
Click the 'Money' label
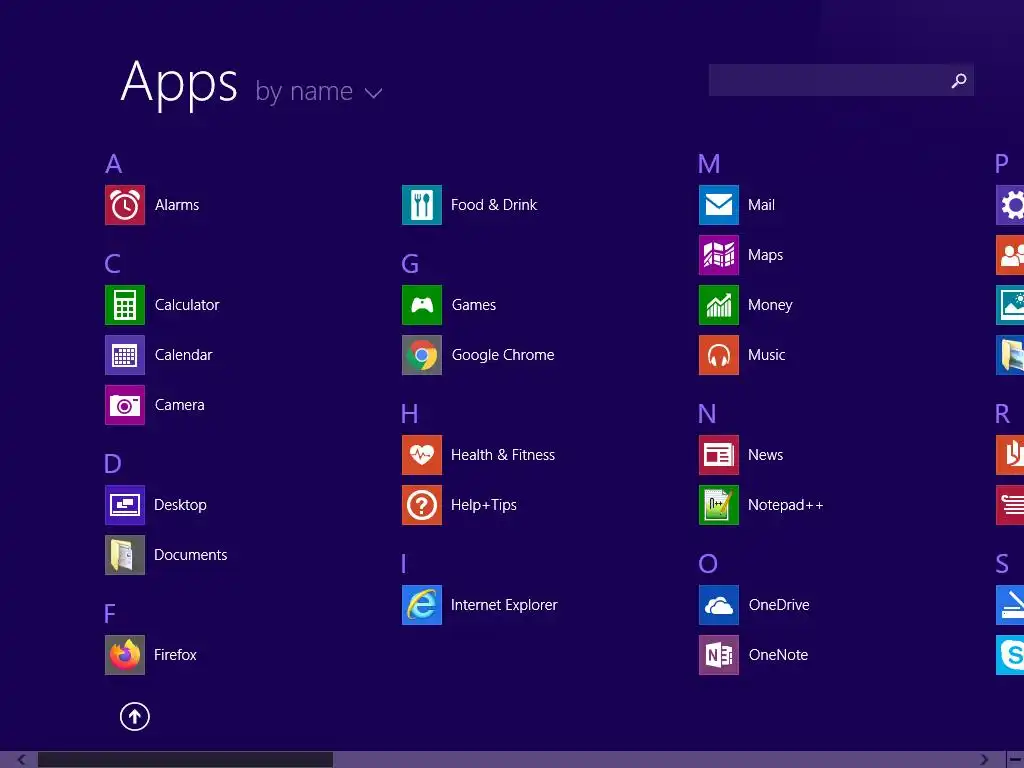pos(770,305)
